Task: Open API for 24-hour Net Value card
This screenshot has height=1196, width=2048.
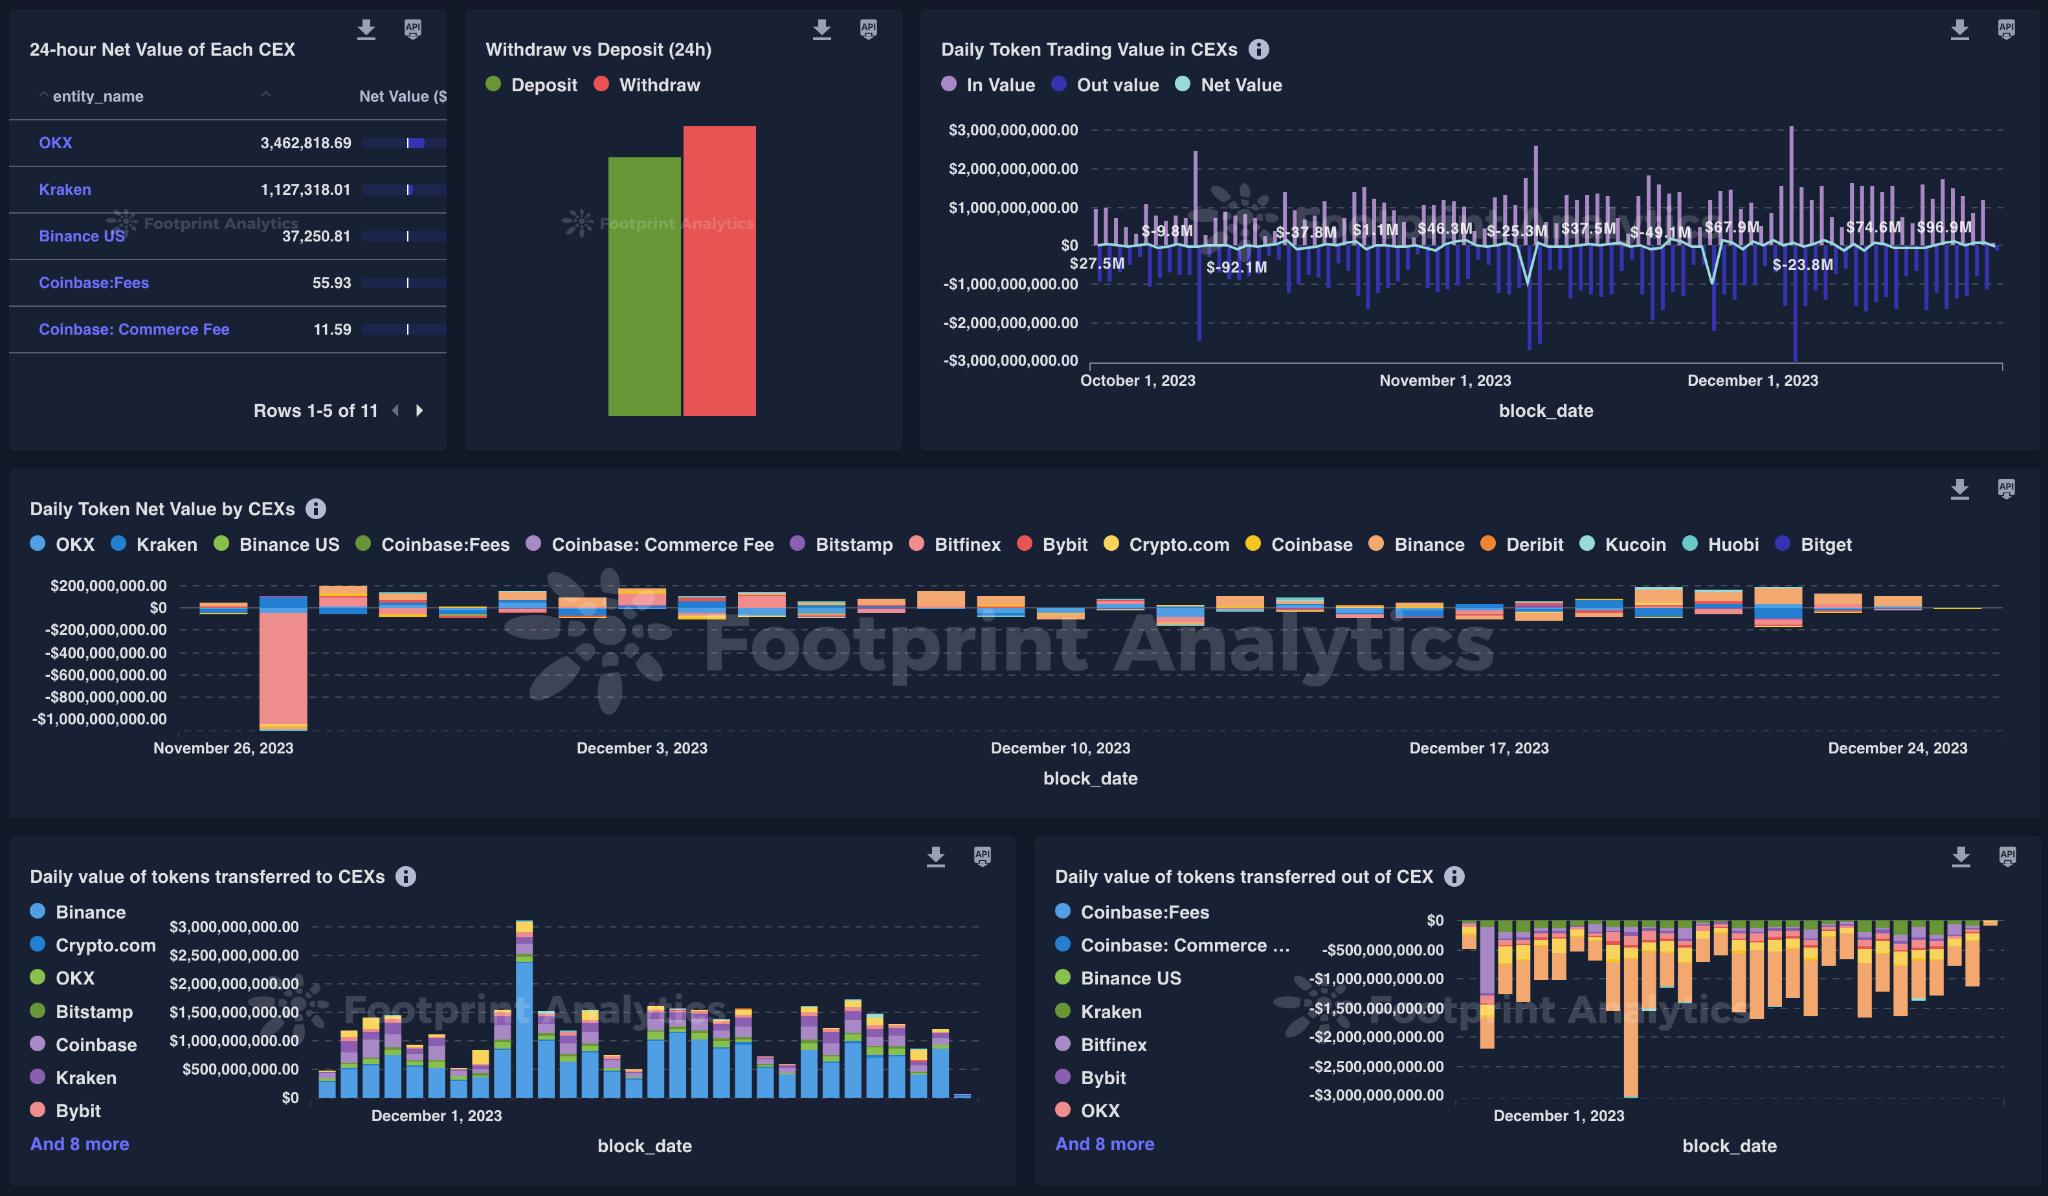Action: (x=412, y=30)
